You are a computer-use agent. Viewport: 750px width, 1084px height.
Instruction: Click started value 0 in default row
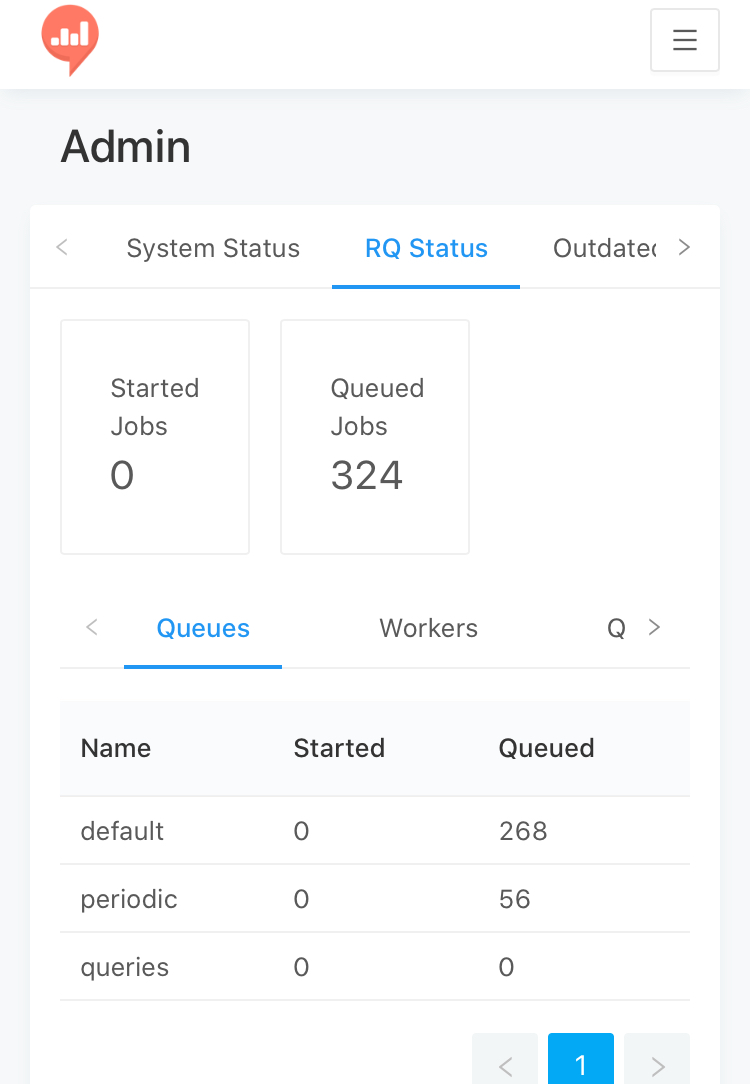point(301,831)
